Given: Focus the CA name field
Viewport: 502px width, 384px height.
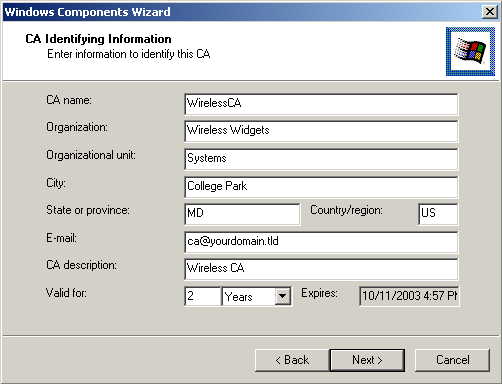Looking at the screenshot, I should point(321,104).
